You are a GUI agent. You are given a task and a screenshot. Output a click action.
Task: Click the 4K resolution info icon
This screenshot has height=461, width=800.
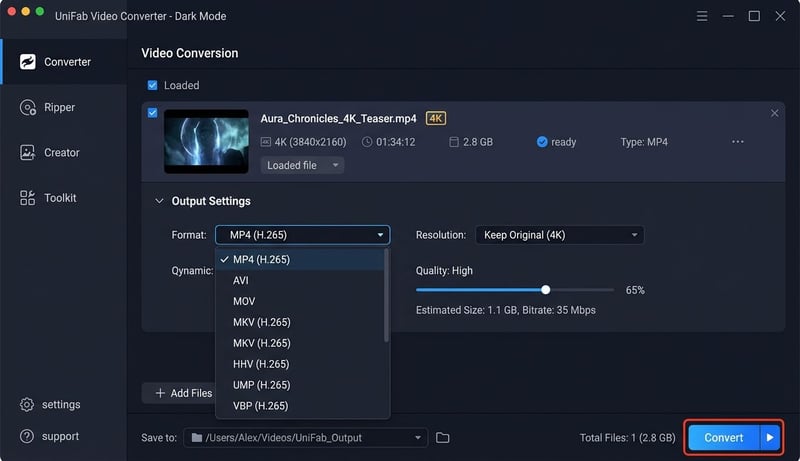(x=265, y=142)
